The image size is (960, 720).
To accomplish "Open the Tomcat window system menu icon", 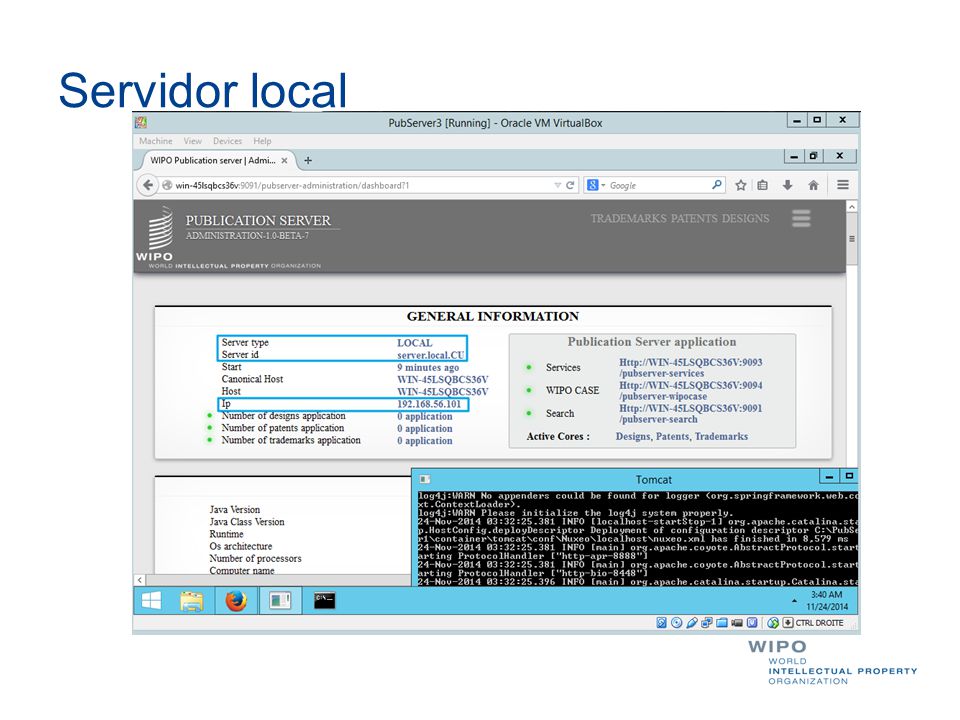I will point(426,479).
